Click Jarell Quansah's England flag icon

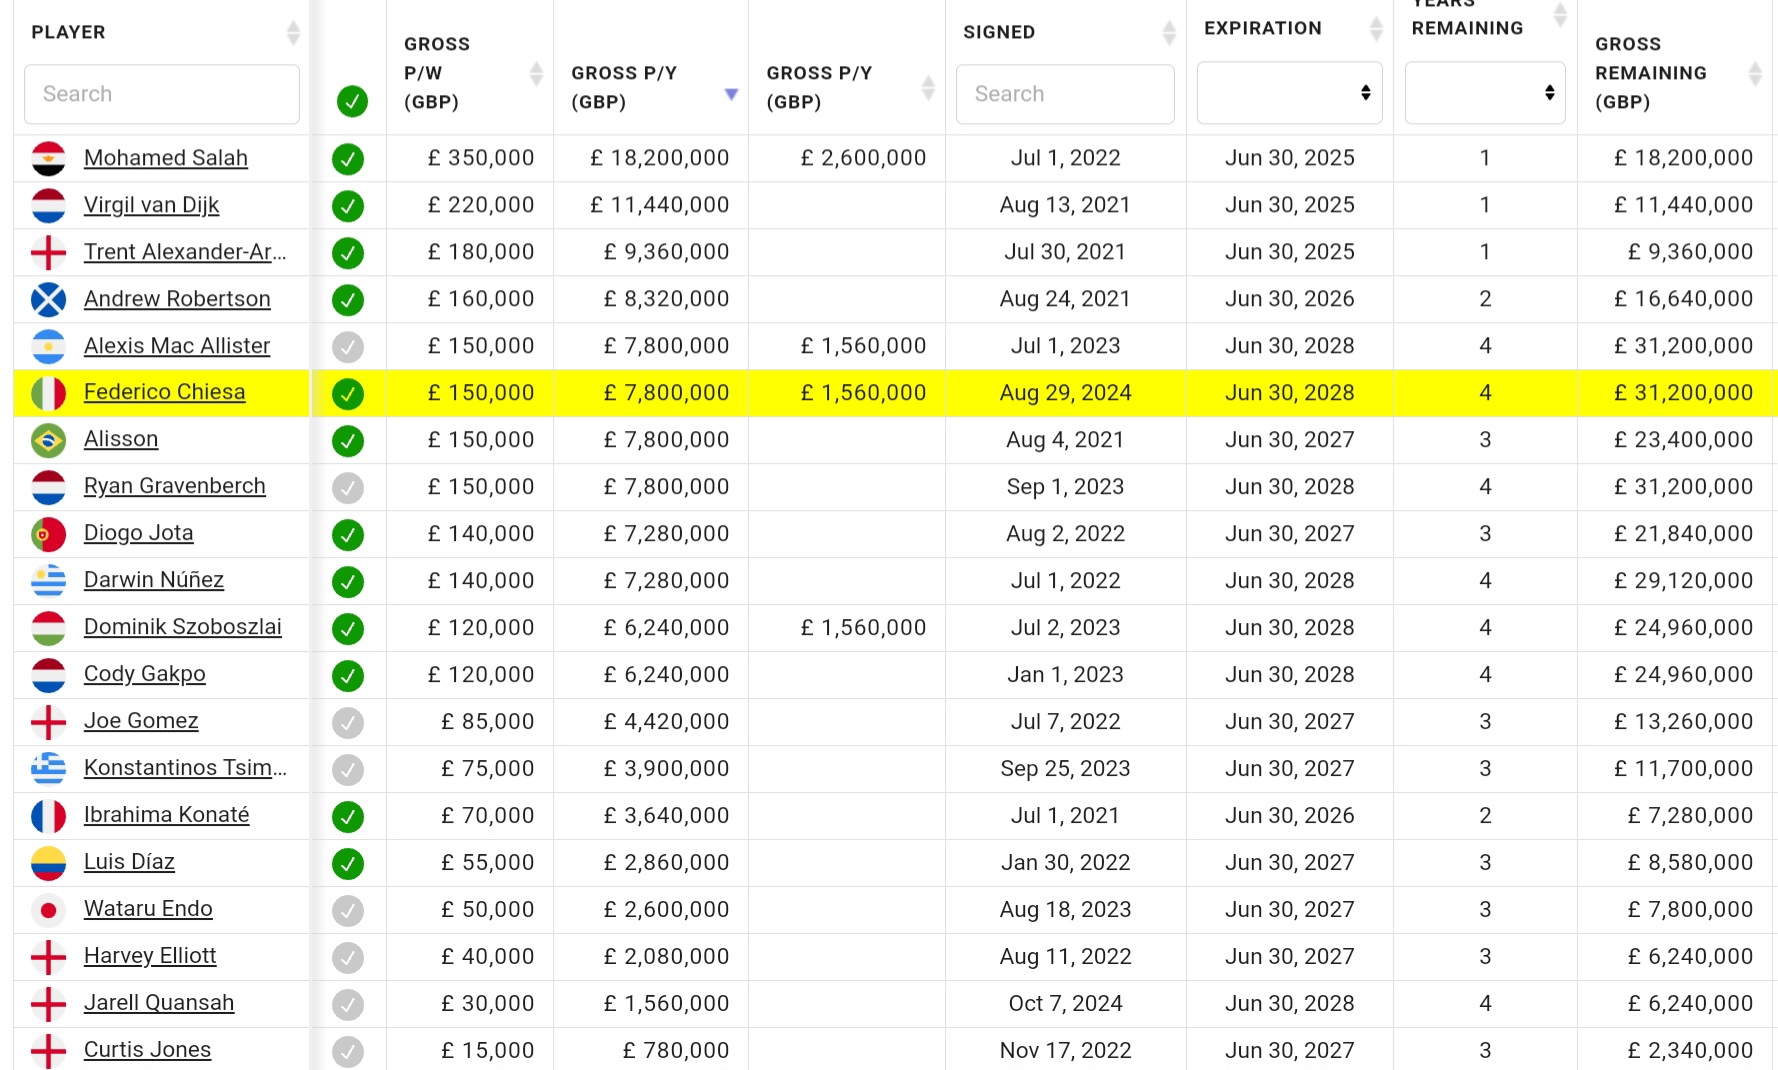click(x=48, y=1004)
